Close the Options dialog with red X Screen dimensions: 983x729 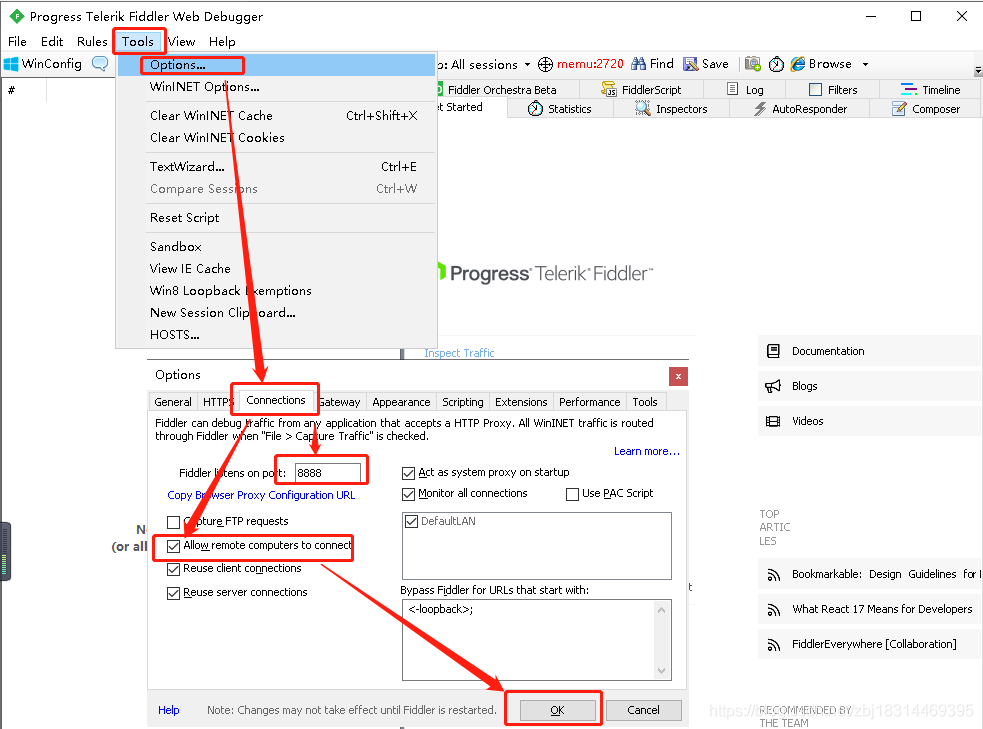pyautogui.click(x=678, y=376)
